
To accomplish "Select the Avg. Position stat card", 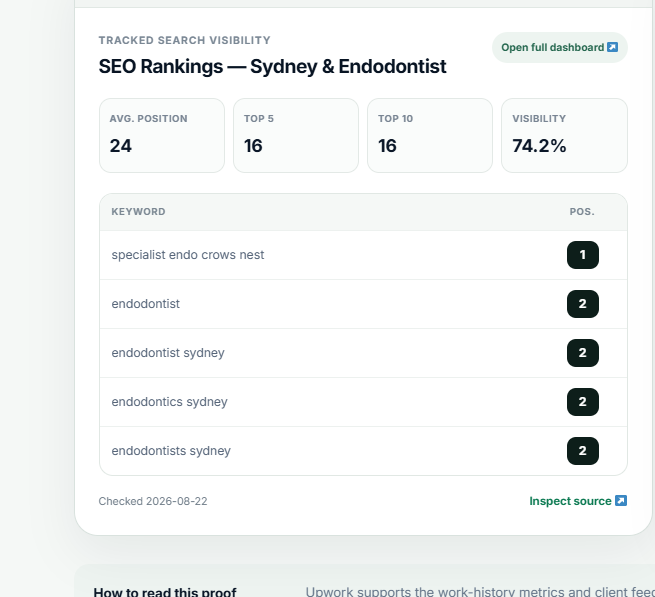I will [x=162, y=135].
